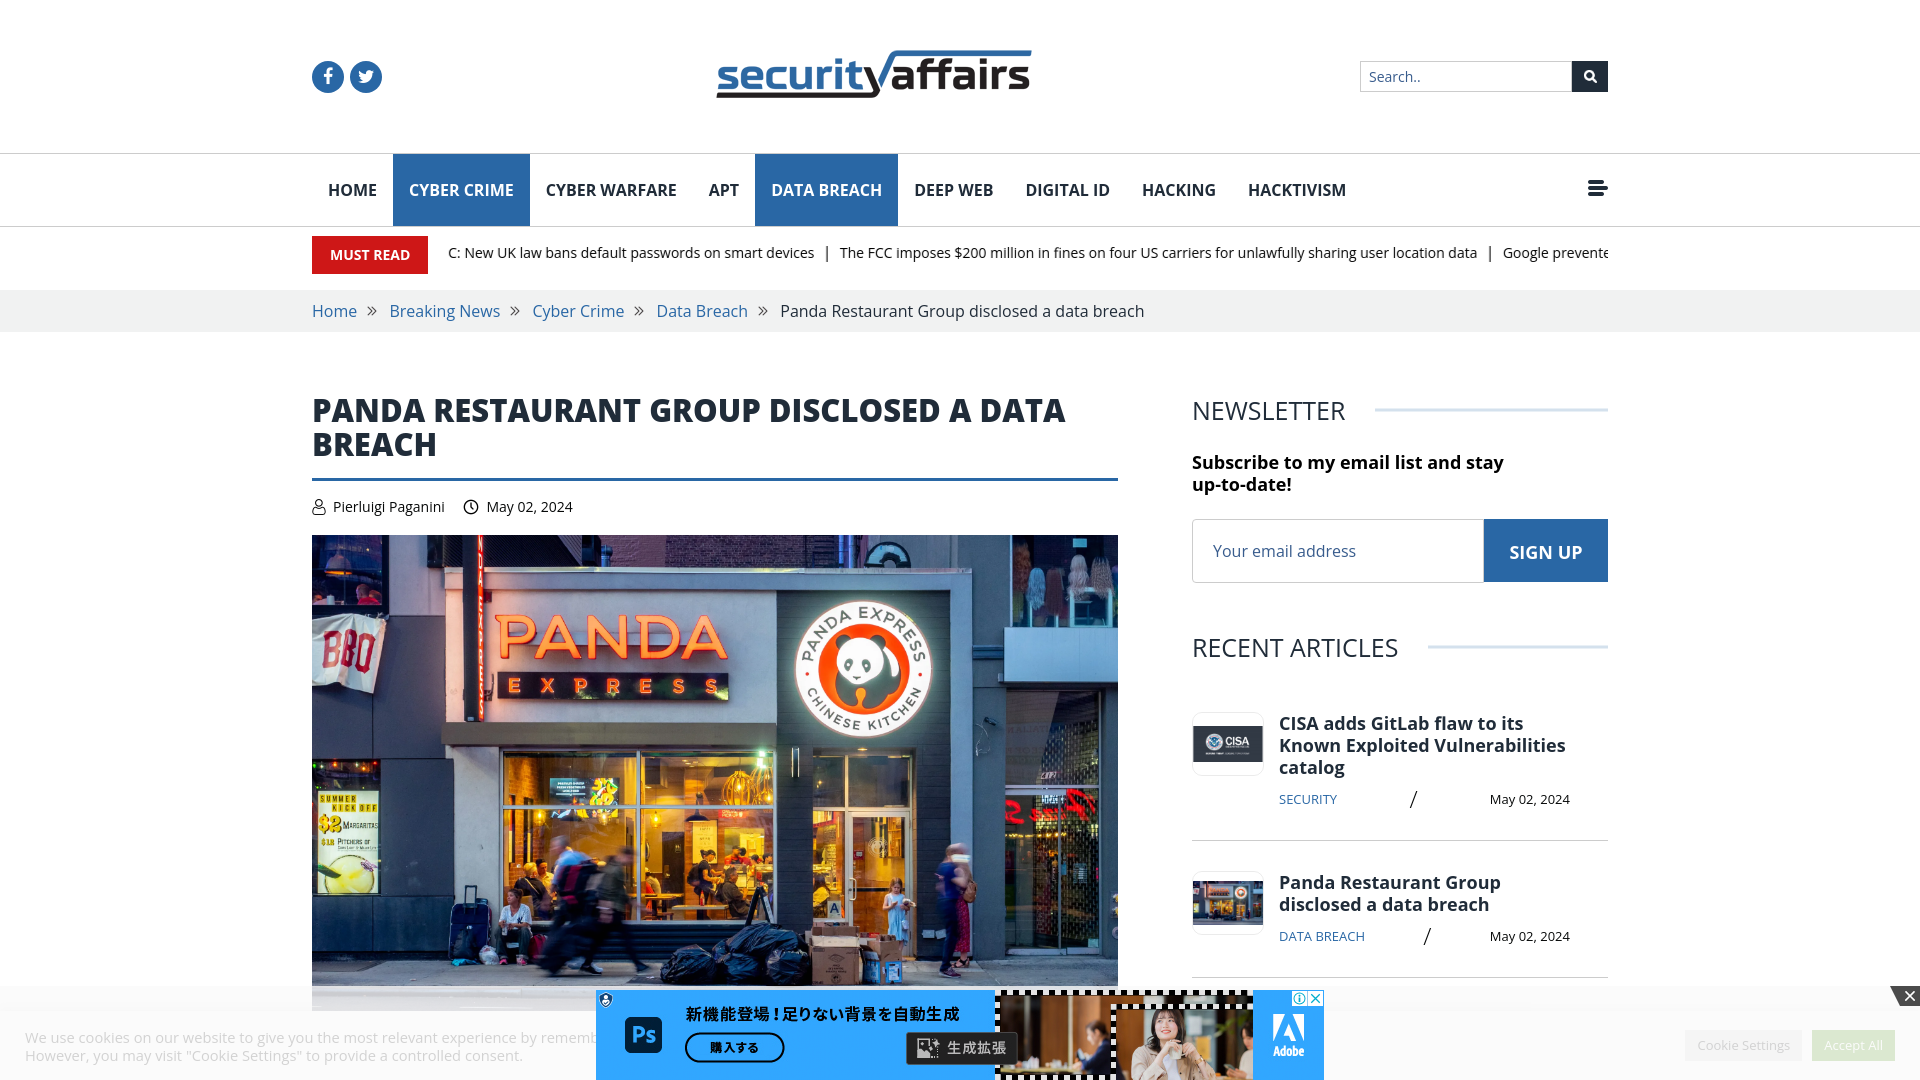Click the search magnifier icon
This screenshot has width=1920, height=1080.
coord(1589,75)
